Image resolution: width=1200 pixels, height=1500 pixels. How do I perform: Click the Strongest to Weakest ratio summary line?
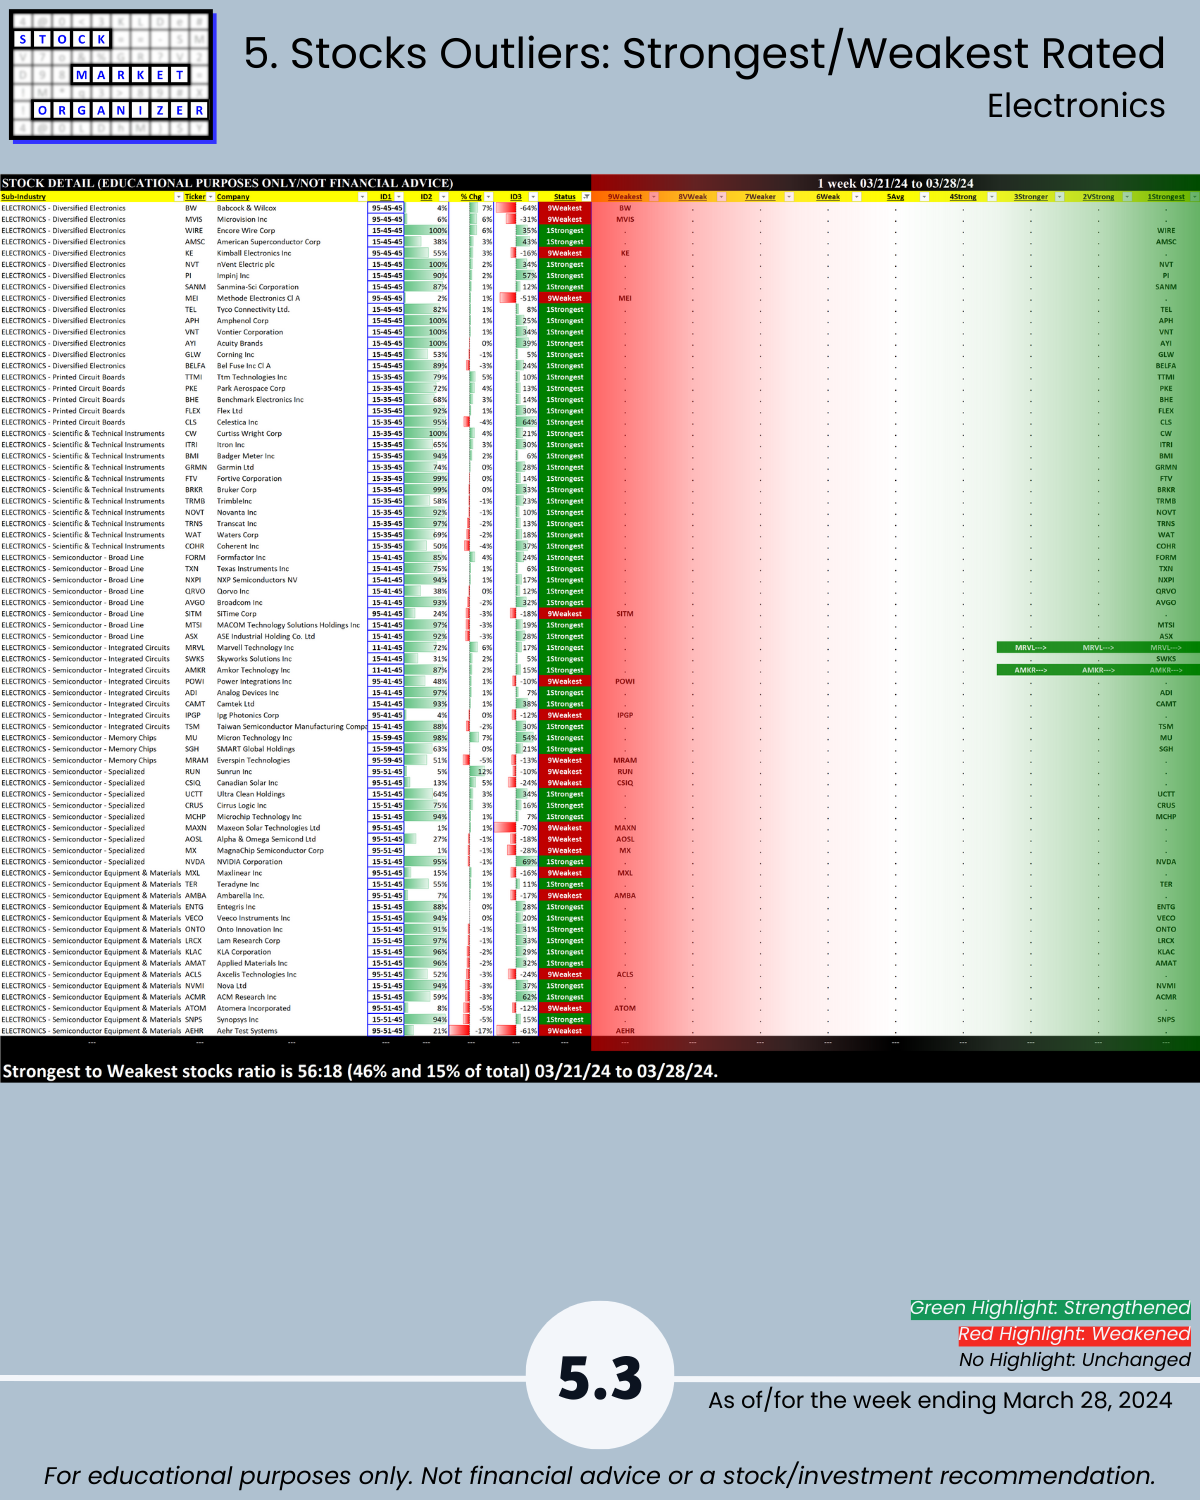click(x=360, y=1071)
